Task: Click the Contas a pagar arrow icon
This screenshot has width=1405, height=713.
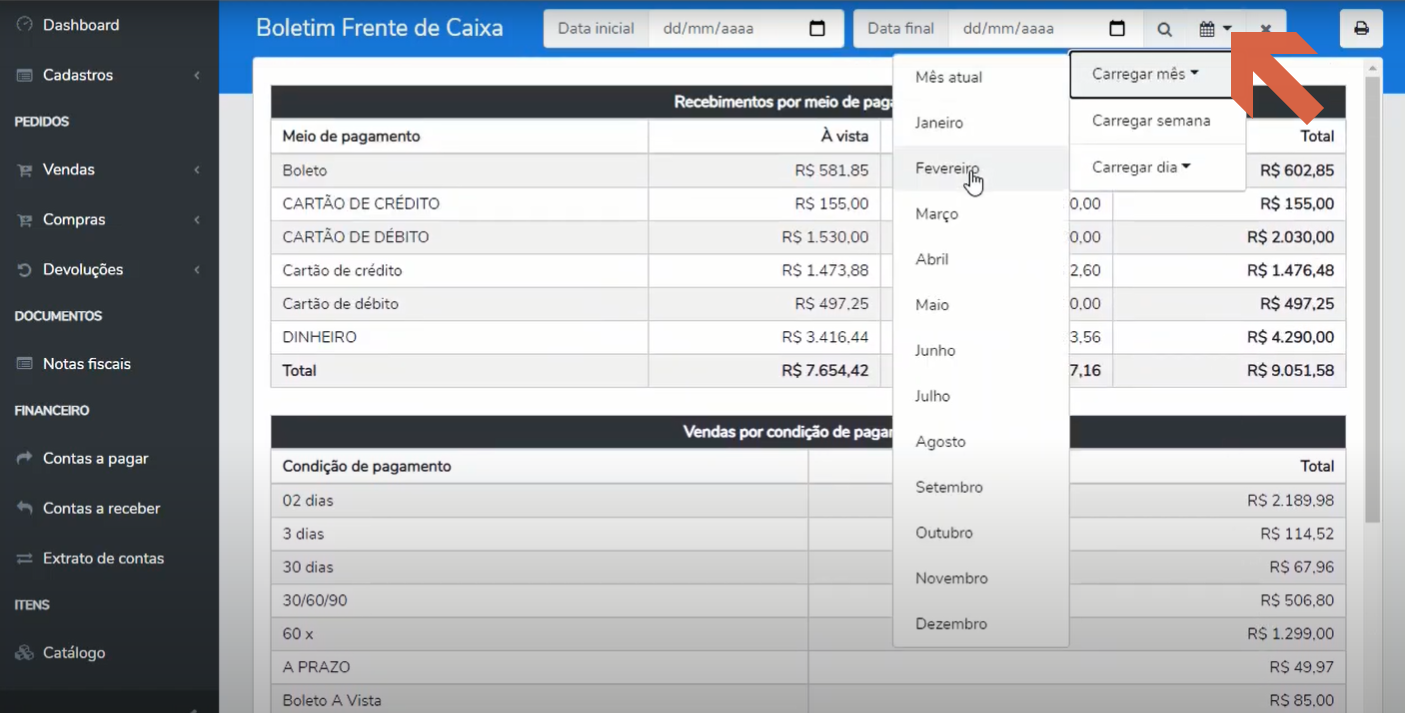Action: [25, 458]
